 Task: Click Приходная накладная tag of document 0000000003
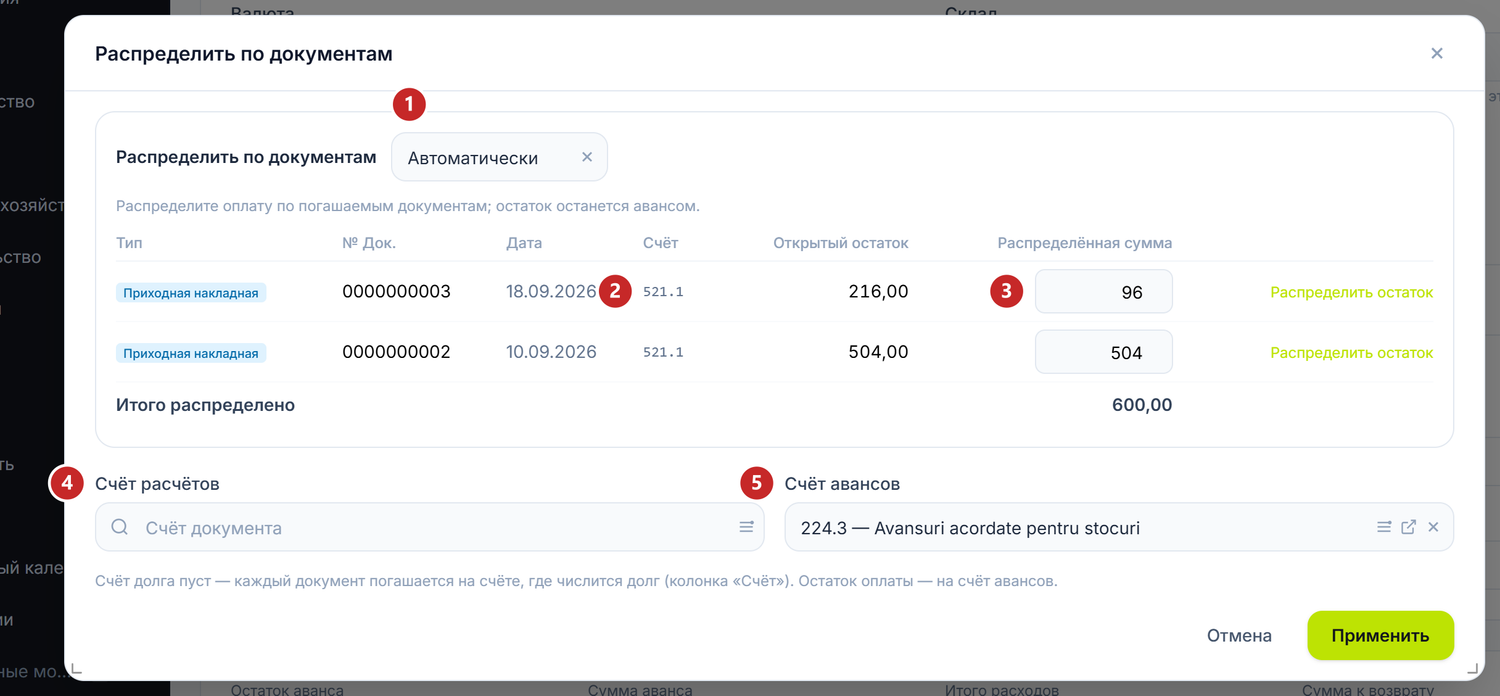(x=191, y=293)
